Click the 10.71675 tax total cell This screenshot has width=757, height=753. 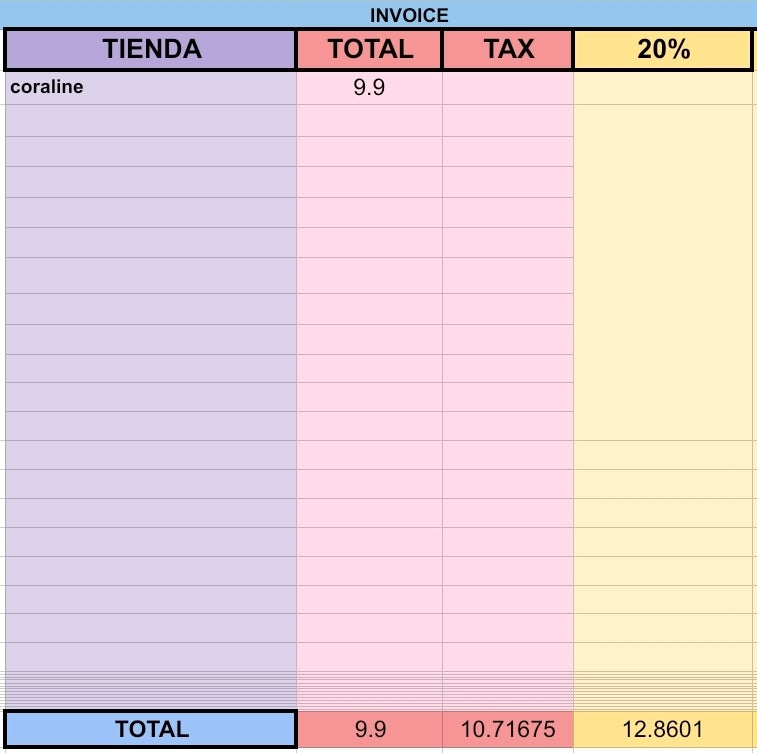coord(508,729)
